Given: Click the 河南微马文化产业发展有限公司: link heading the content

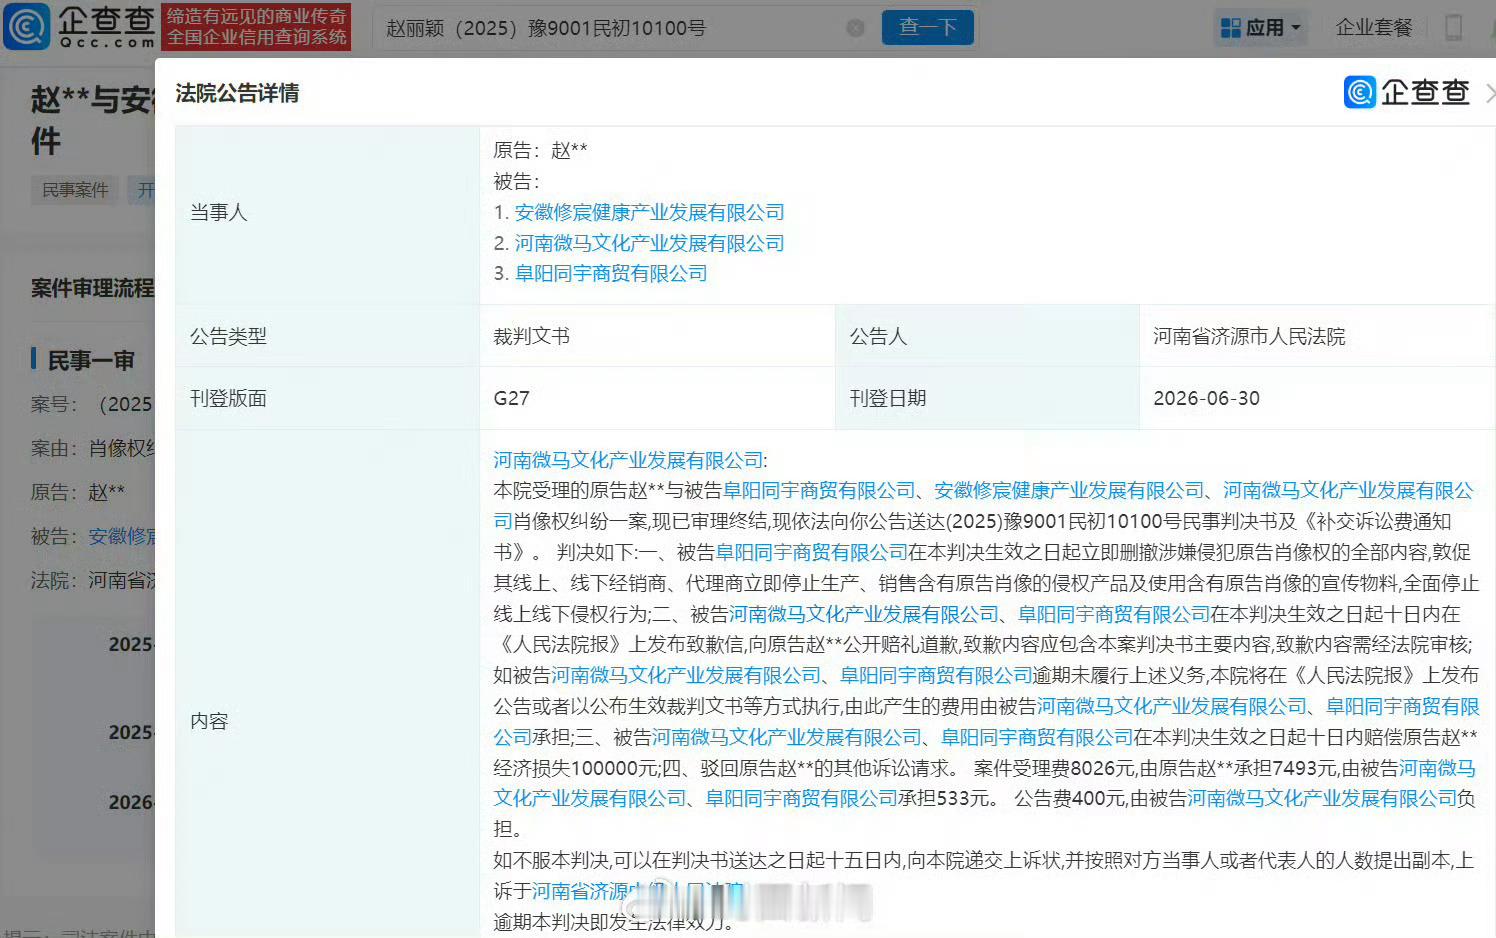Looking at the screenshot, I should click(630, 460).
